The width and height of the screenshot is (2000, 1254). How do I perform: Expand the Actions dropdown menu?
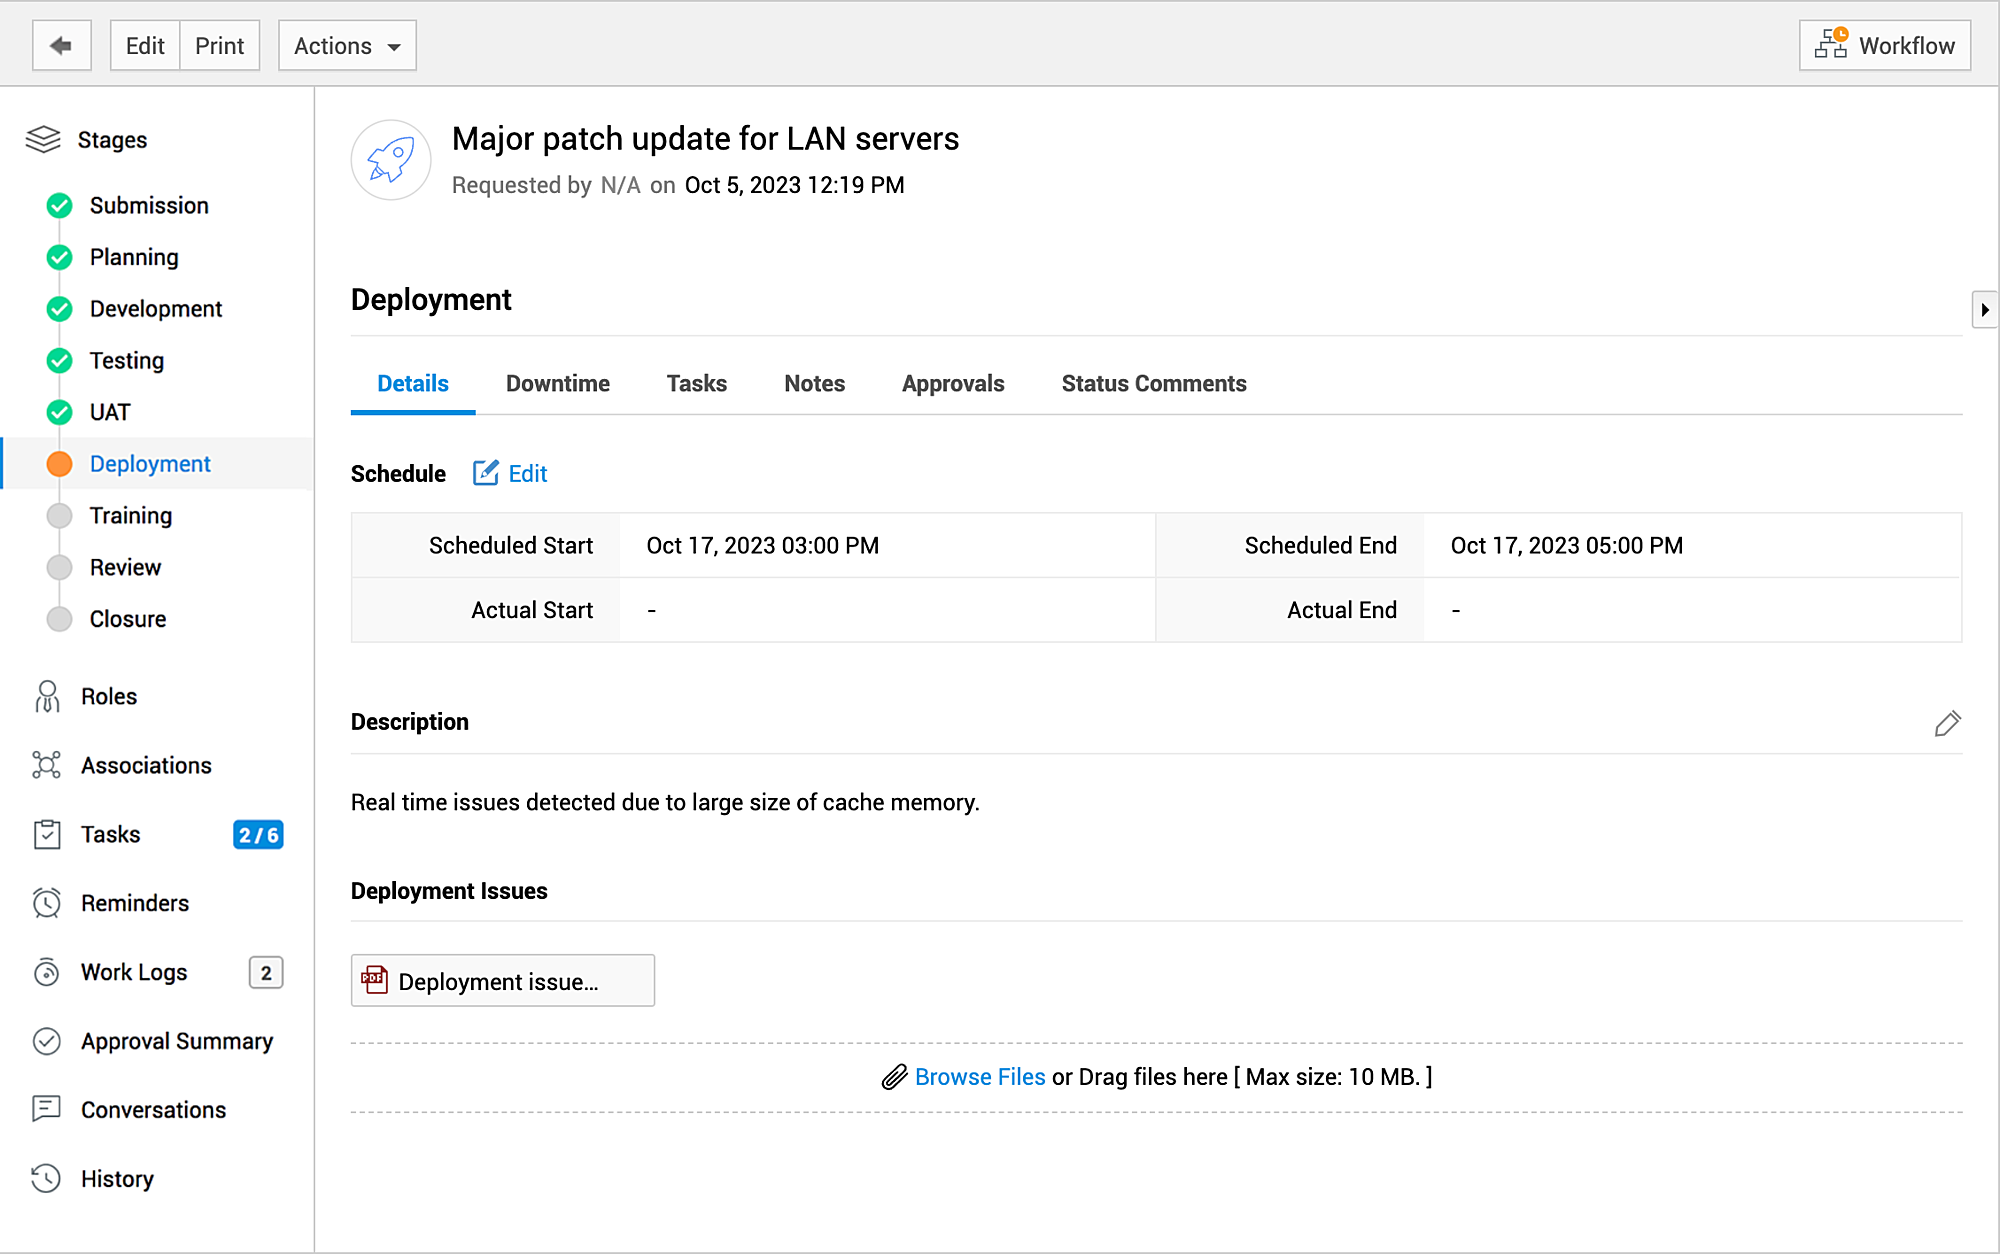(346, 46)
